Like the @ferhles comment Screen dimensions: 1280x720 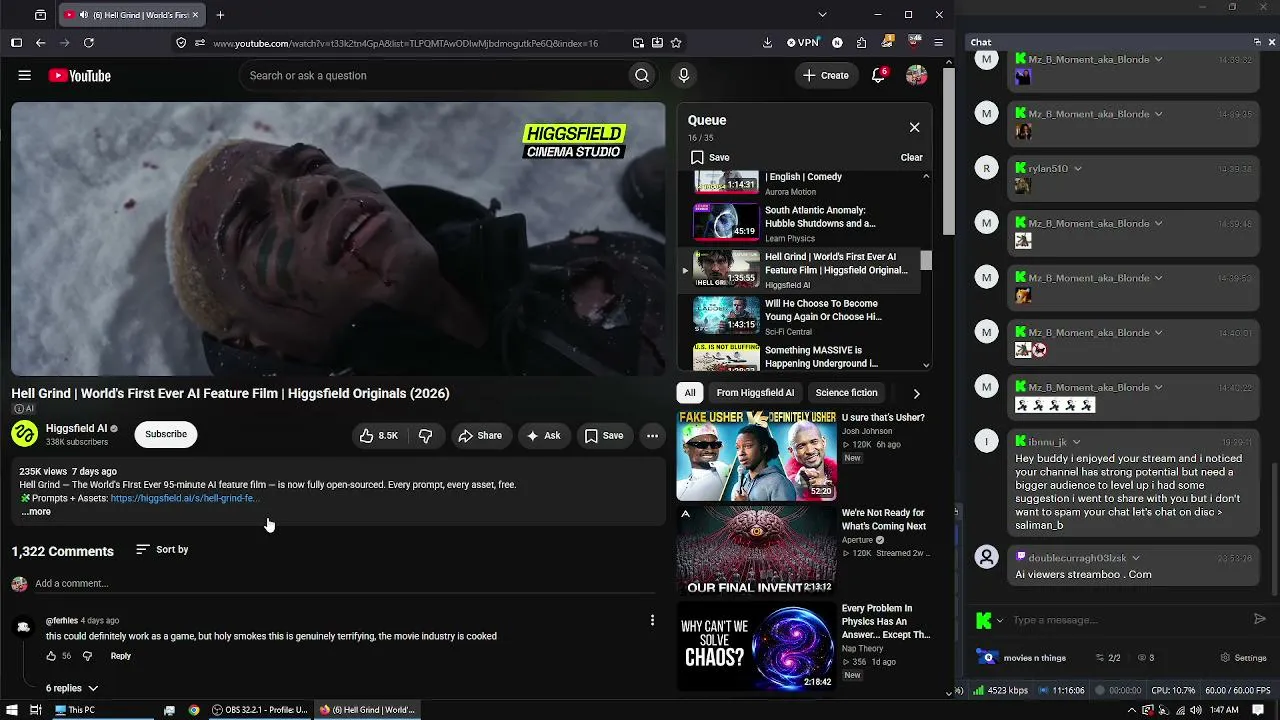click(x=51, y=656)
